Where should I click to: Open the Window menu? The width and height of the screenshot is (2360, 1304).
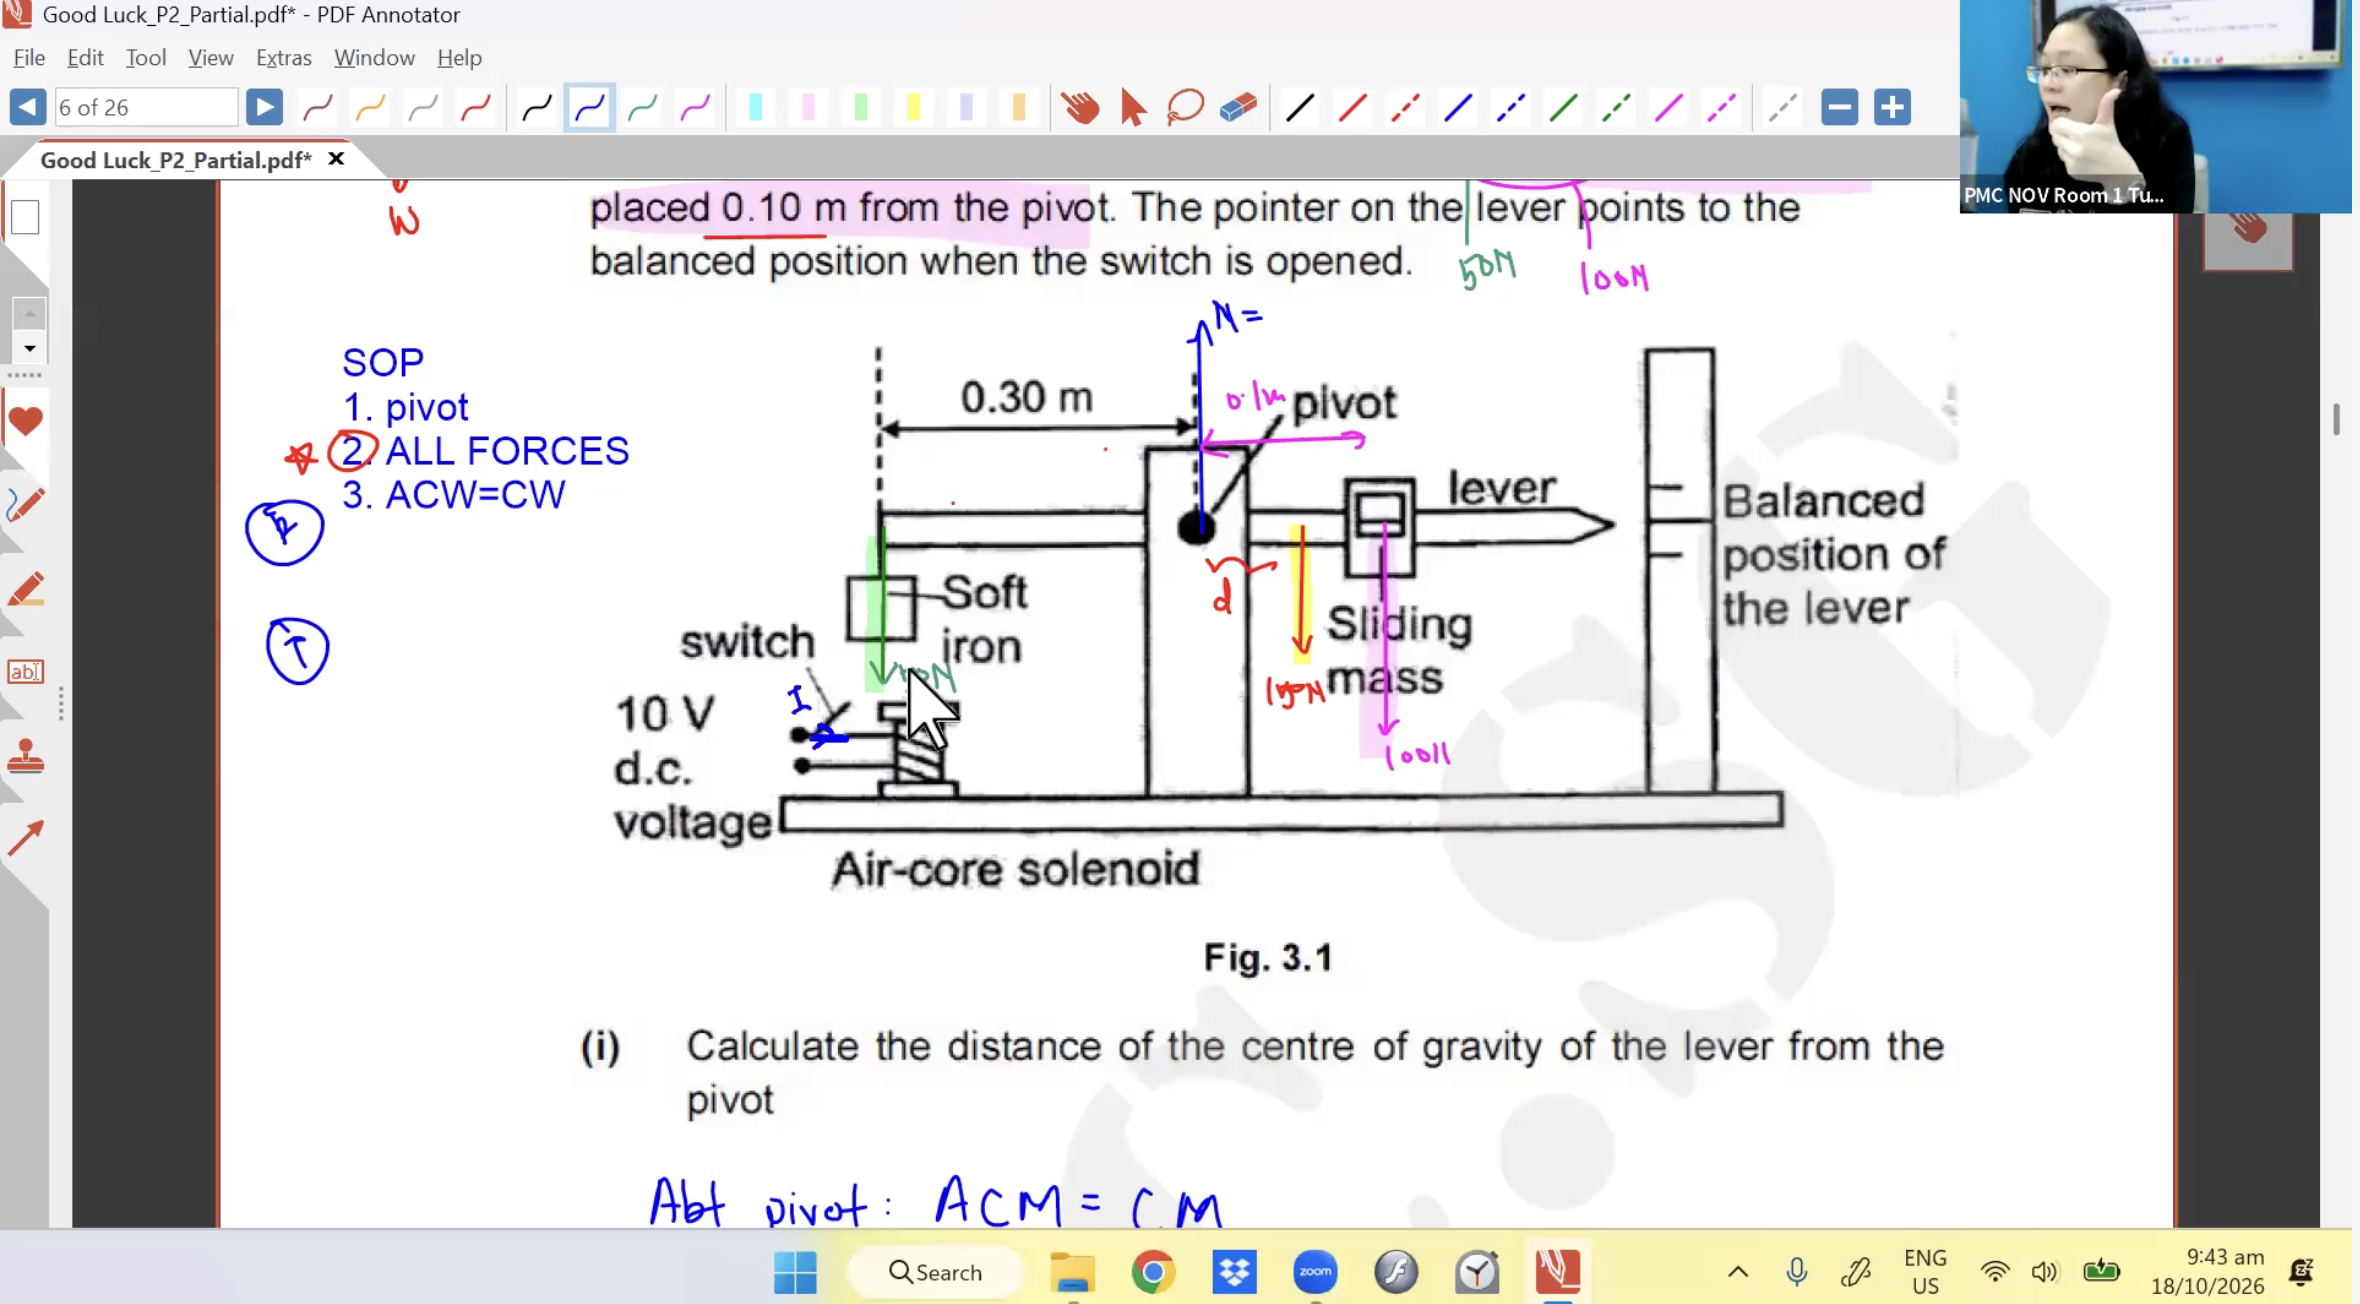[374, 57]
